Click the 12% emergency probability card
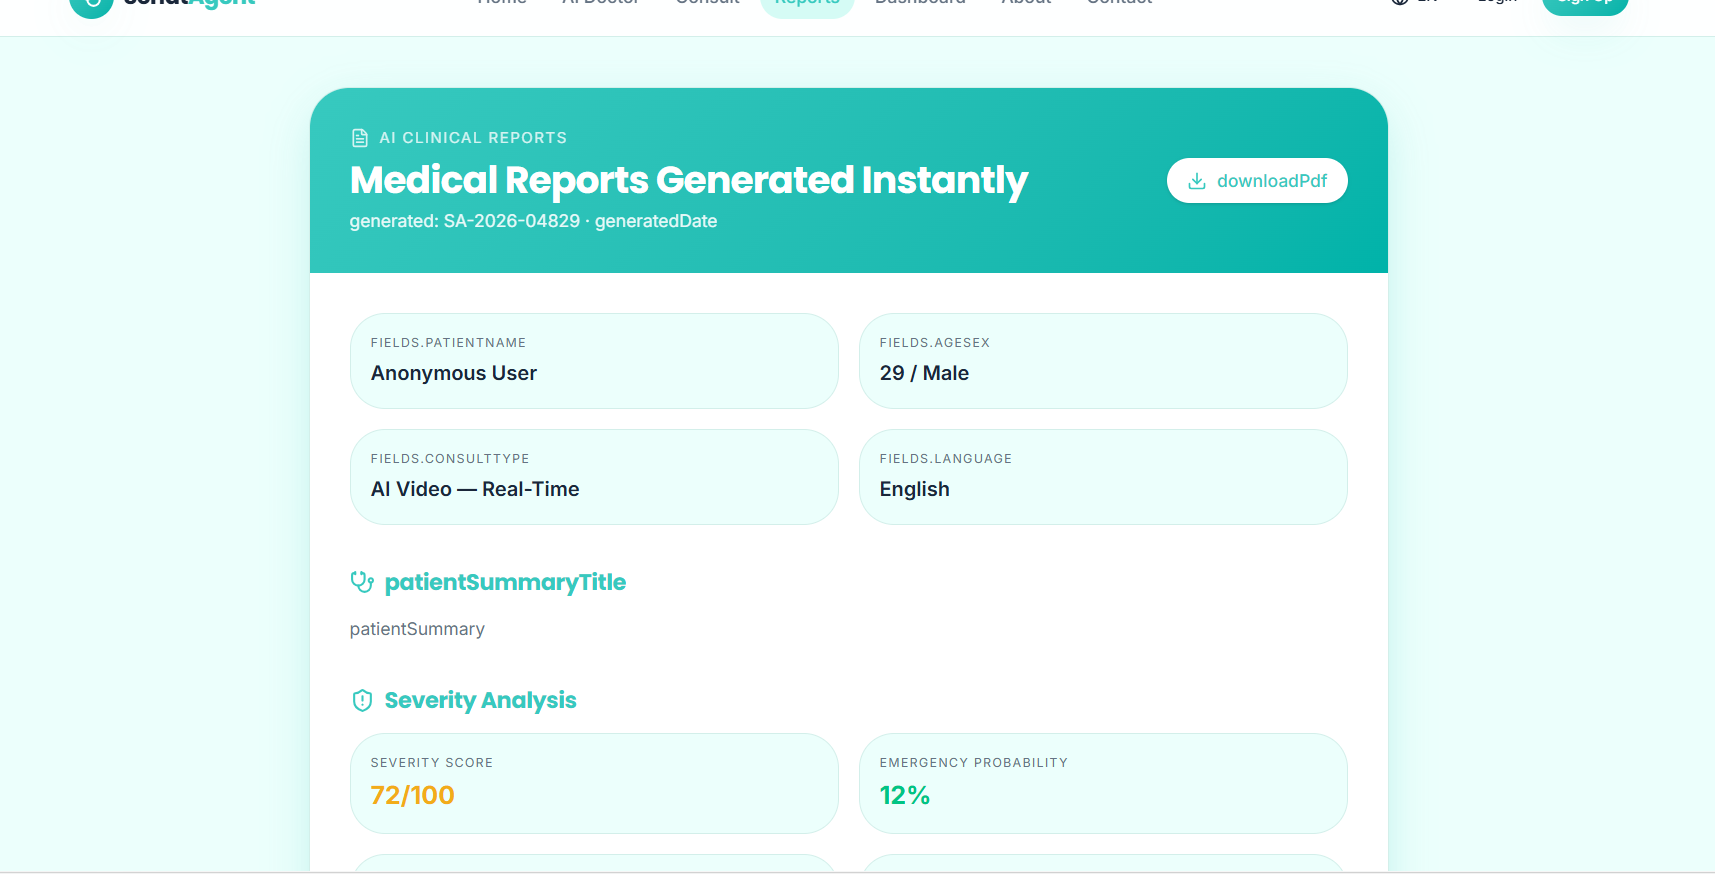This screenshot has width=1715, height=876. pyautogui.click(x=1103, y=783)
